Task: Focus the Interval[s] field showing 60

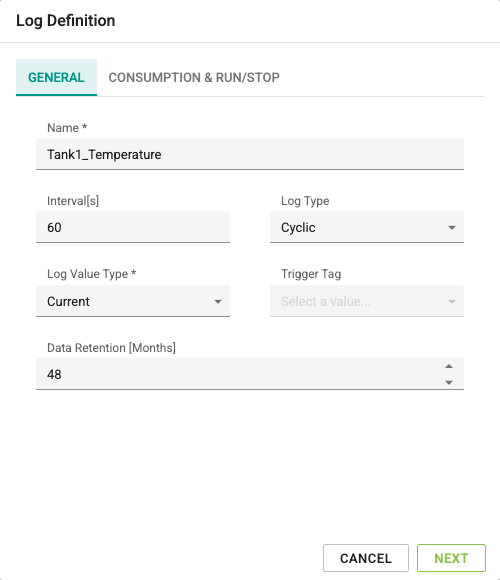Action: point(133,227)
